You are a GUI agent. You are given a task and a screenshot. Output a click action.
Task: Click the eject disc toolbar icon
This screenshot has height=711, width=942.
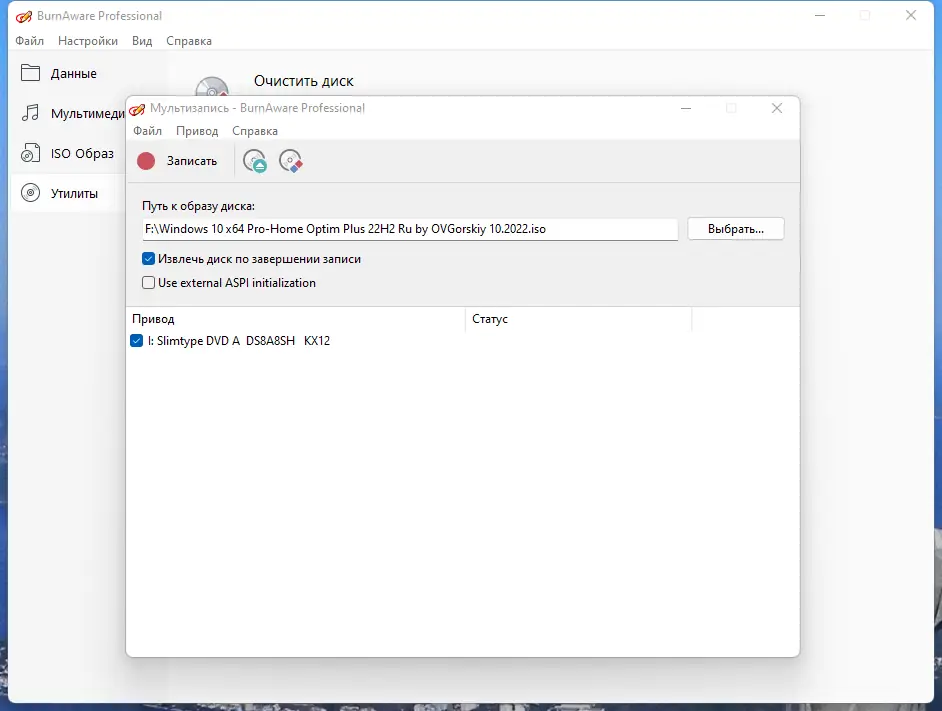(255, 161)
